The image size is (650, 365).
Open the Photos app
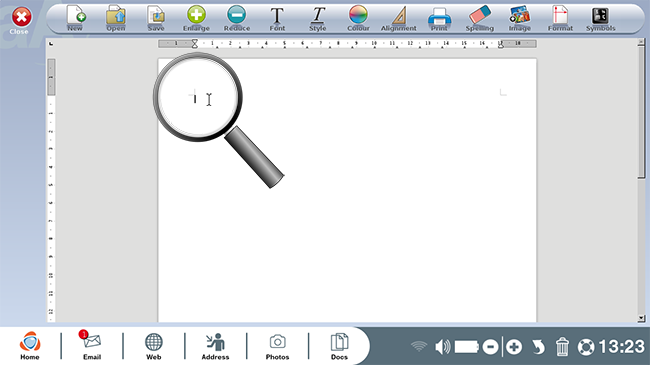277,346
